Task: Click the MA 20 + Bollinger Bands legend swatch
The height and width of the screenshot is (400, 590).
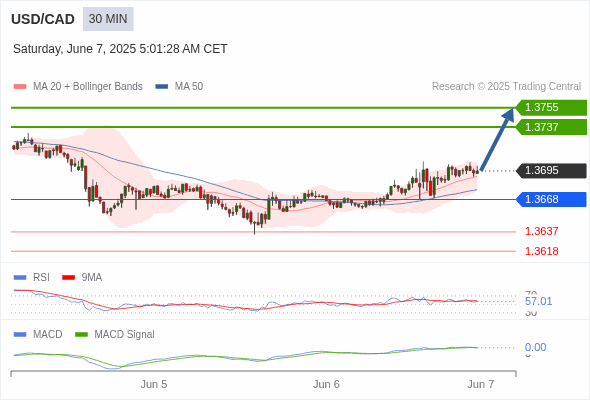Action: click(x=20, y=87)
